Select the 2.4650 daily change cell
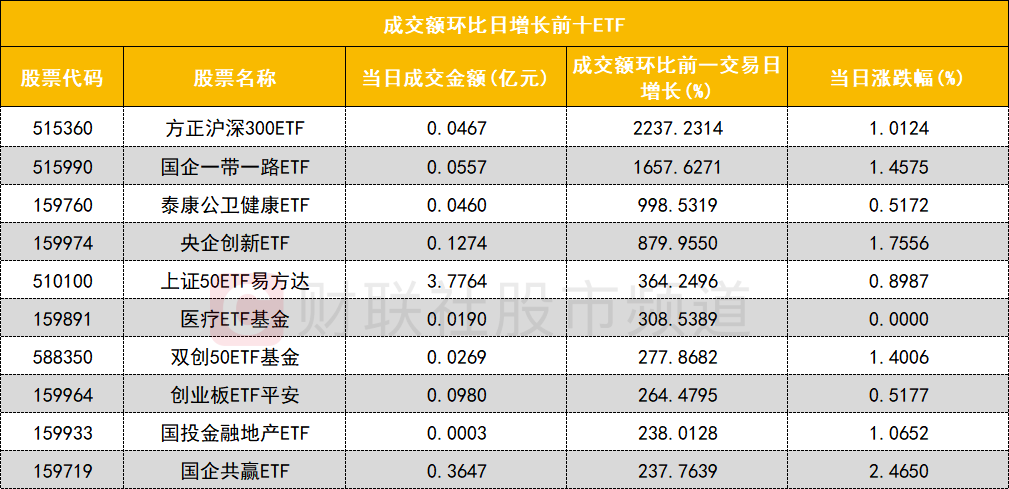1009x489 pixels. pyautogui.click(x=895, y=470)
